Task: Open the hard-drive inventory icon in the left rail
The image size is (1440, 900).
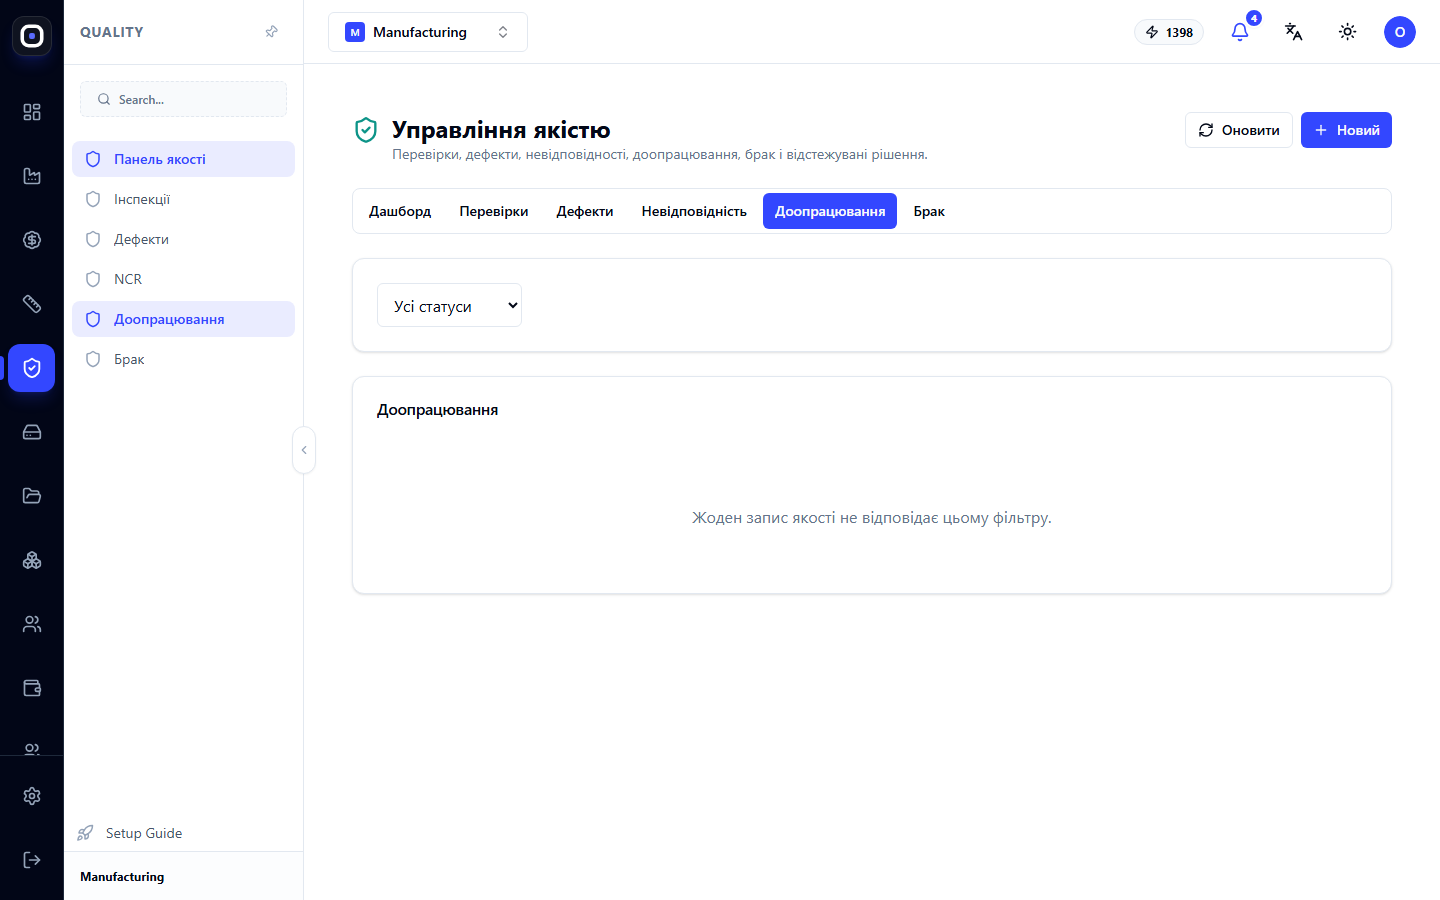Action: (32, 432)
